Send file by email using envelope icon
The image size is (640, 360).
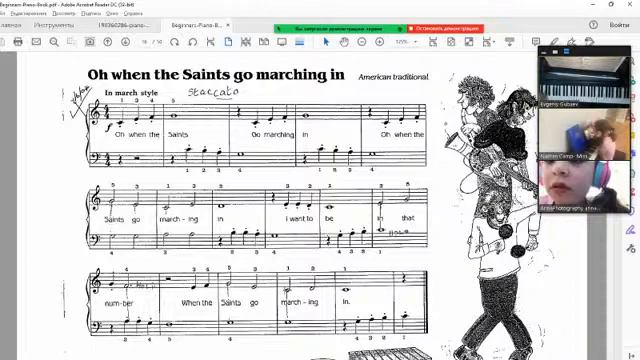point(36,42)
